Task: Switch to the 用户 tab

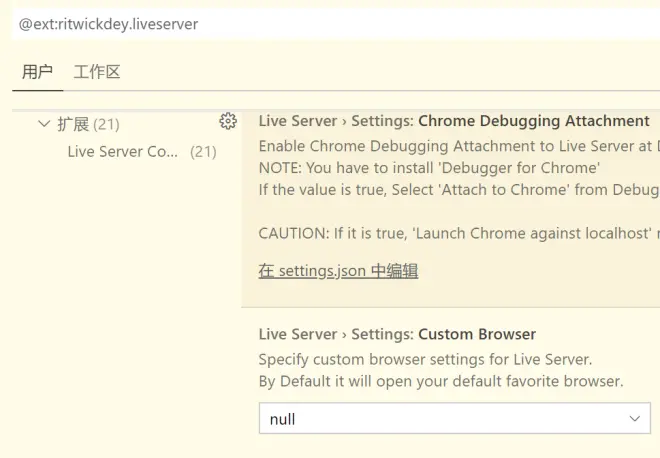Action: 37,72
